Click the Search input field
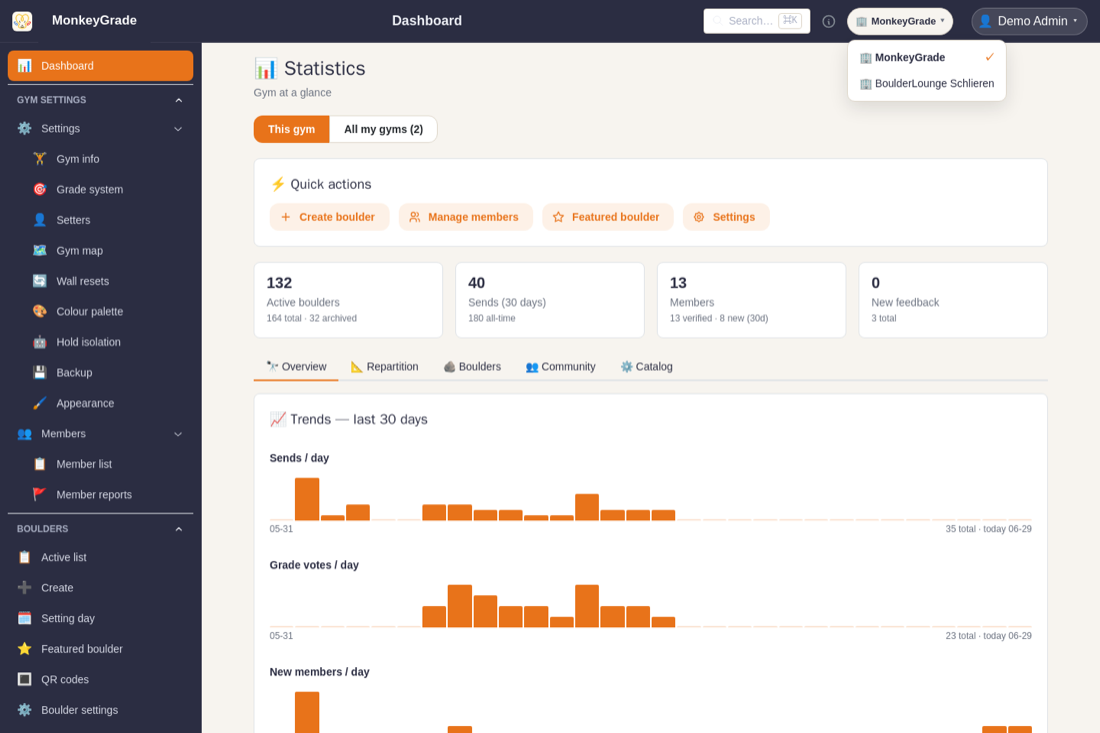This screenshot has width=1100, height=733. click(756, 21)
